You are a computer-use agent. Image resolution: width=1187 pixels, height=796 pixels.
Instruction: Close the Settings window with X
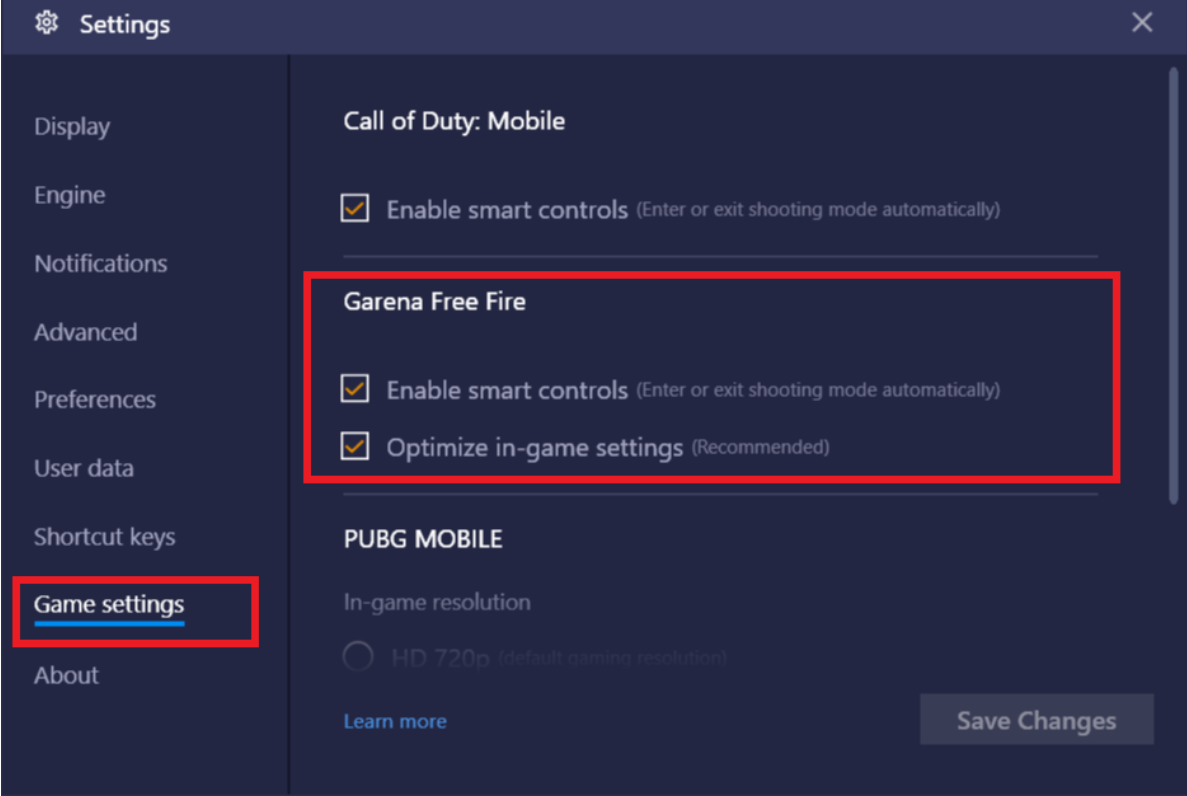(1142, 22)
